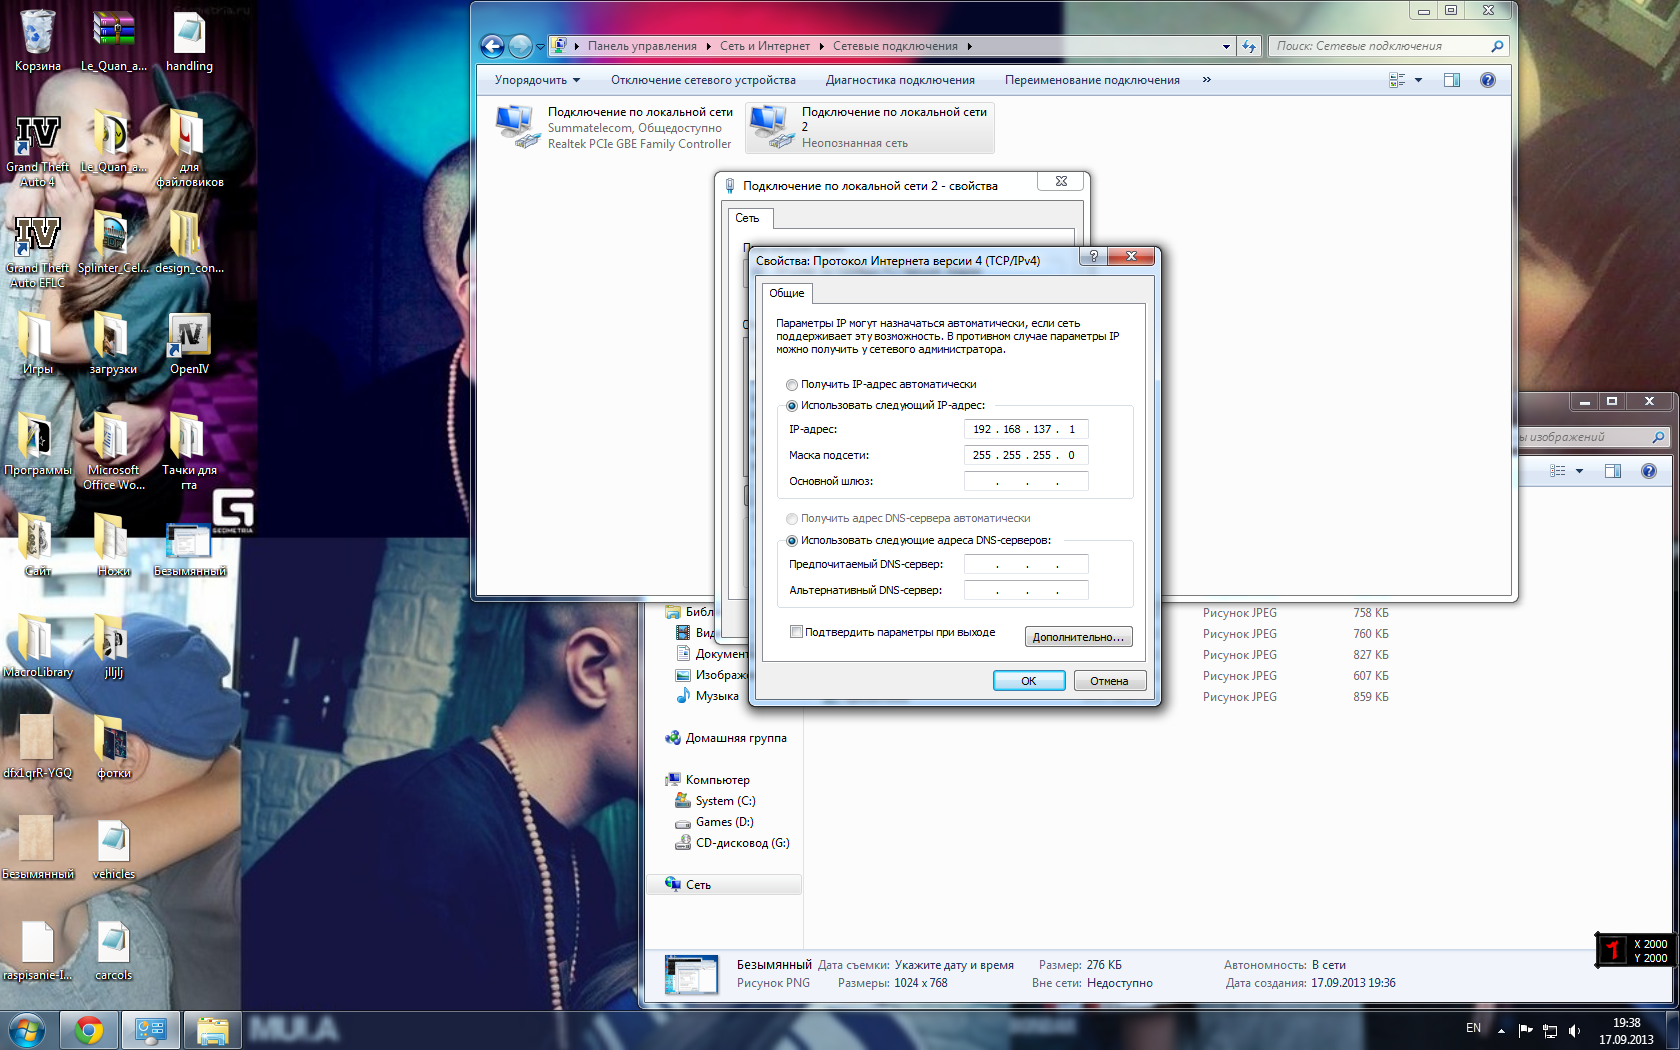Open the view options dropdown arrow
This screenshot has height=1050, width=1680.
point(1419,80)
